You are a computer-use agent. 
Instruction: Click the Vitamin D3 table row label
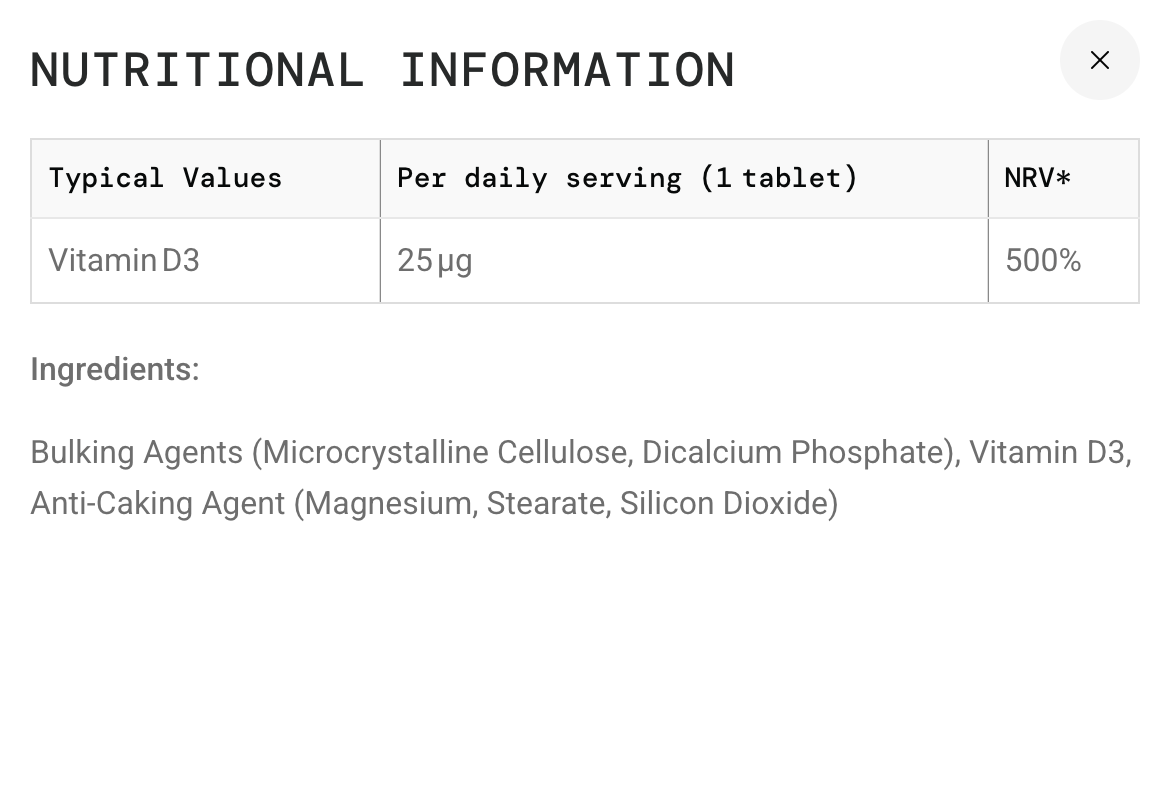click(124, 261)
